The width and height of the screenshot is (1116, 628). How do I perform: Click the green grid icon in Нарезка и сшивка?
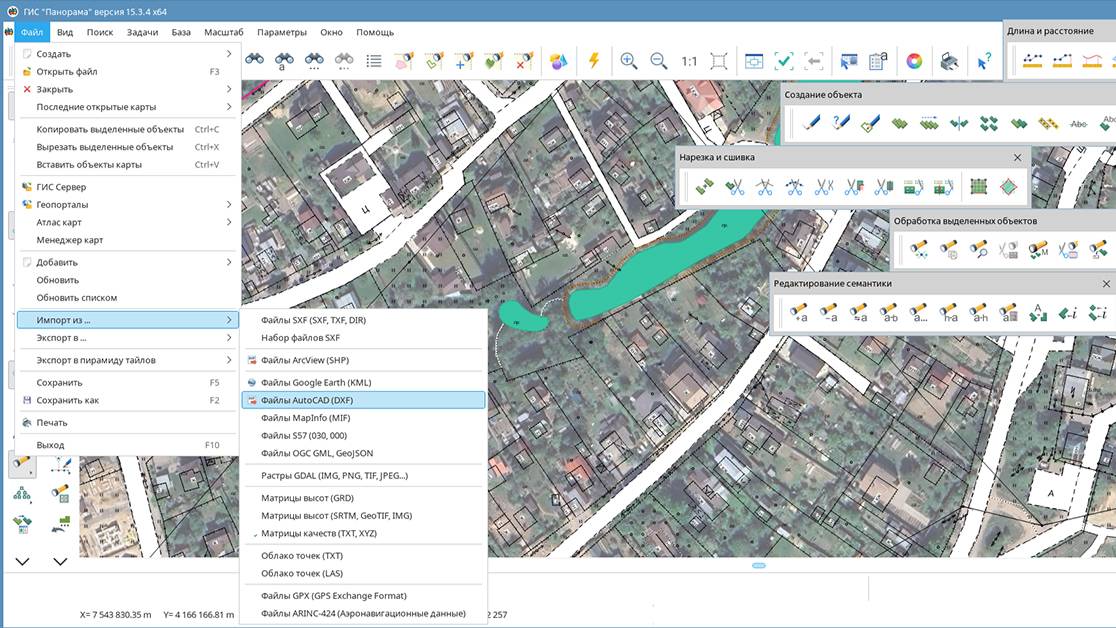pos(979,187)
